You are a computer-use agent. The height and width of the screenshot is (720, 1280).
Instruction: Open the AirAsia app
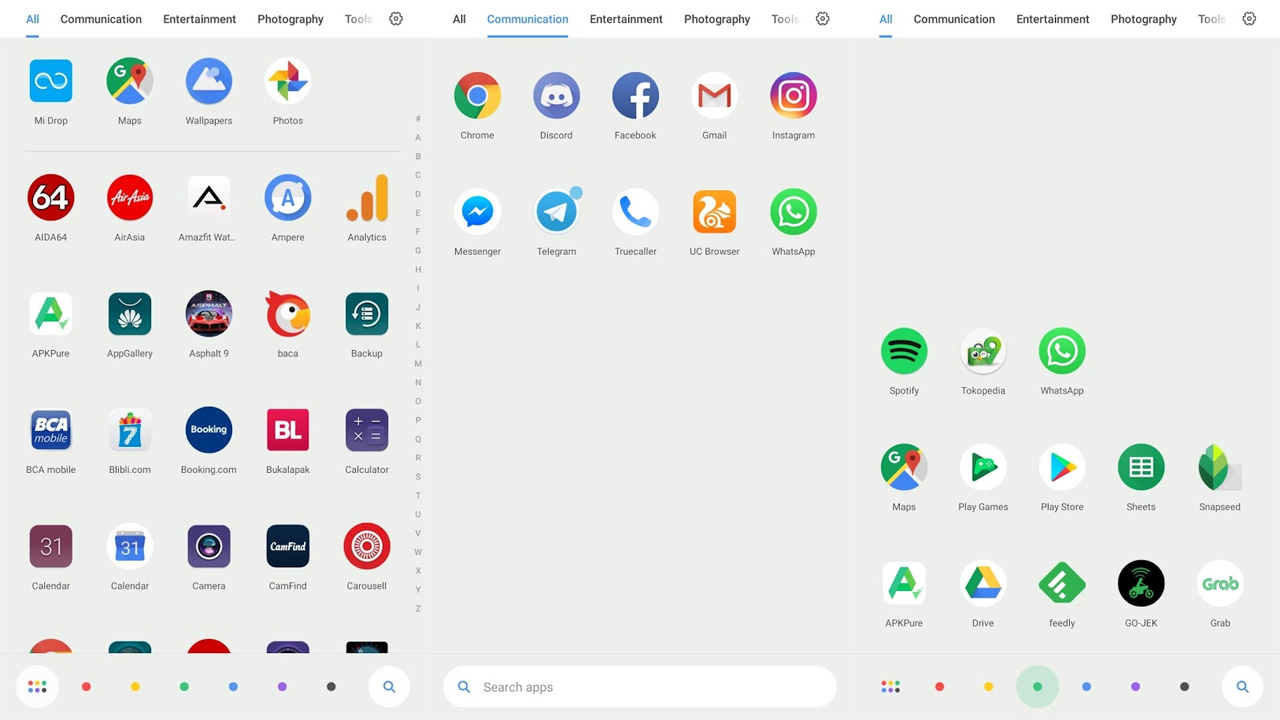pyautogui.click(x=130, y=198)
